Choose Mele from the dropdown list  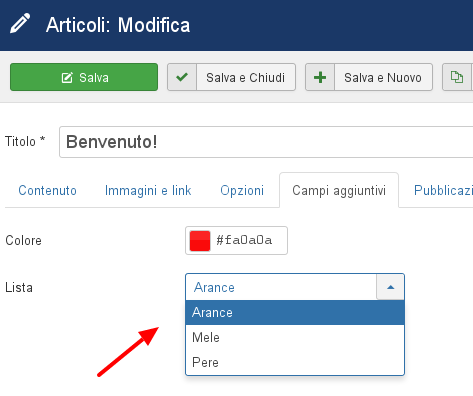click(x=295, y=337)
